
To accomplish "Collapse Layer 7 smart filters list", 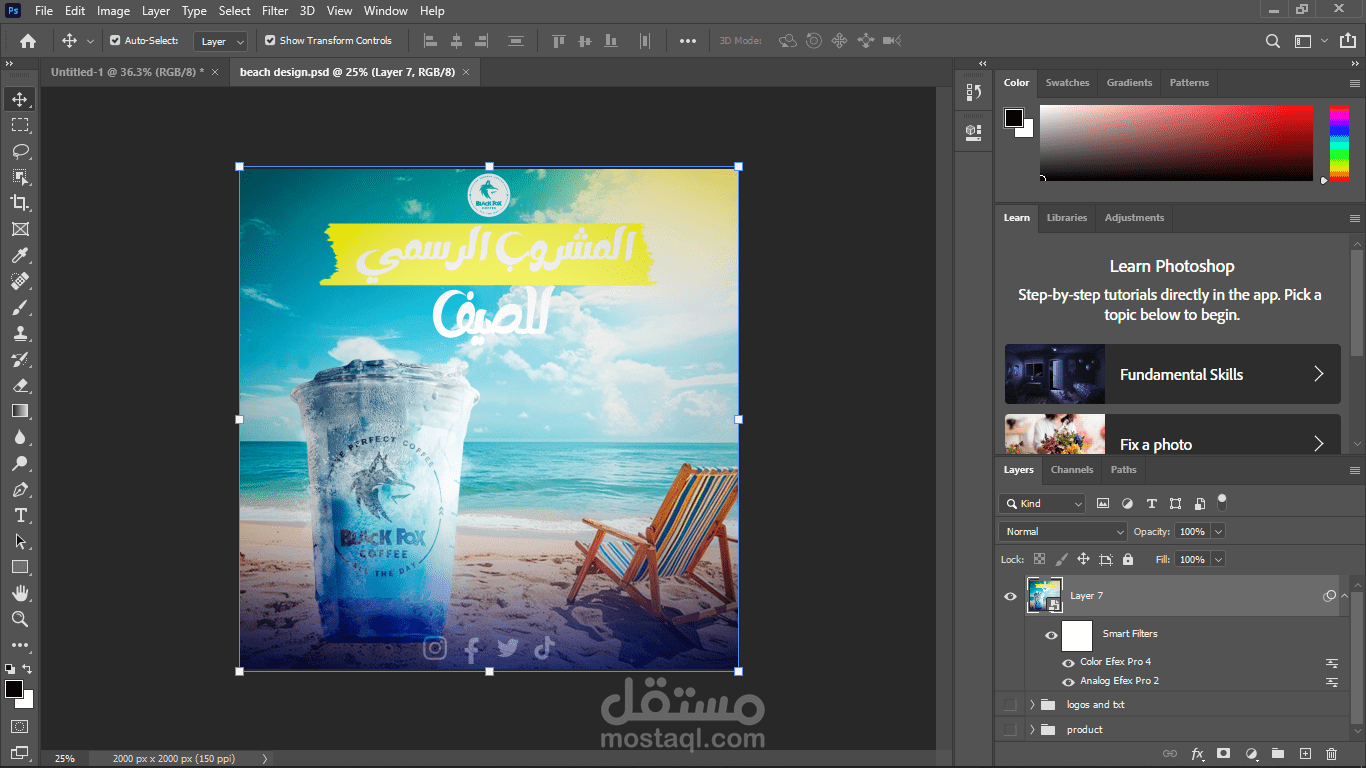I will (x=1344, y=596).
